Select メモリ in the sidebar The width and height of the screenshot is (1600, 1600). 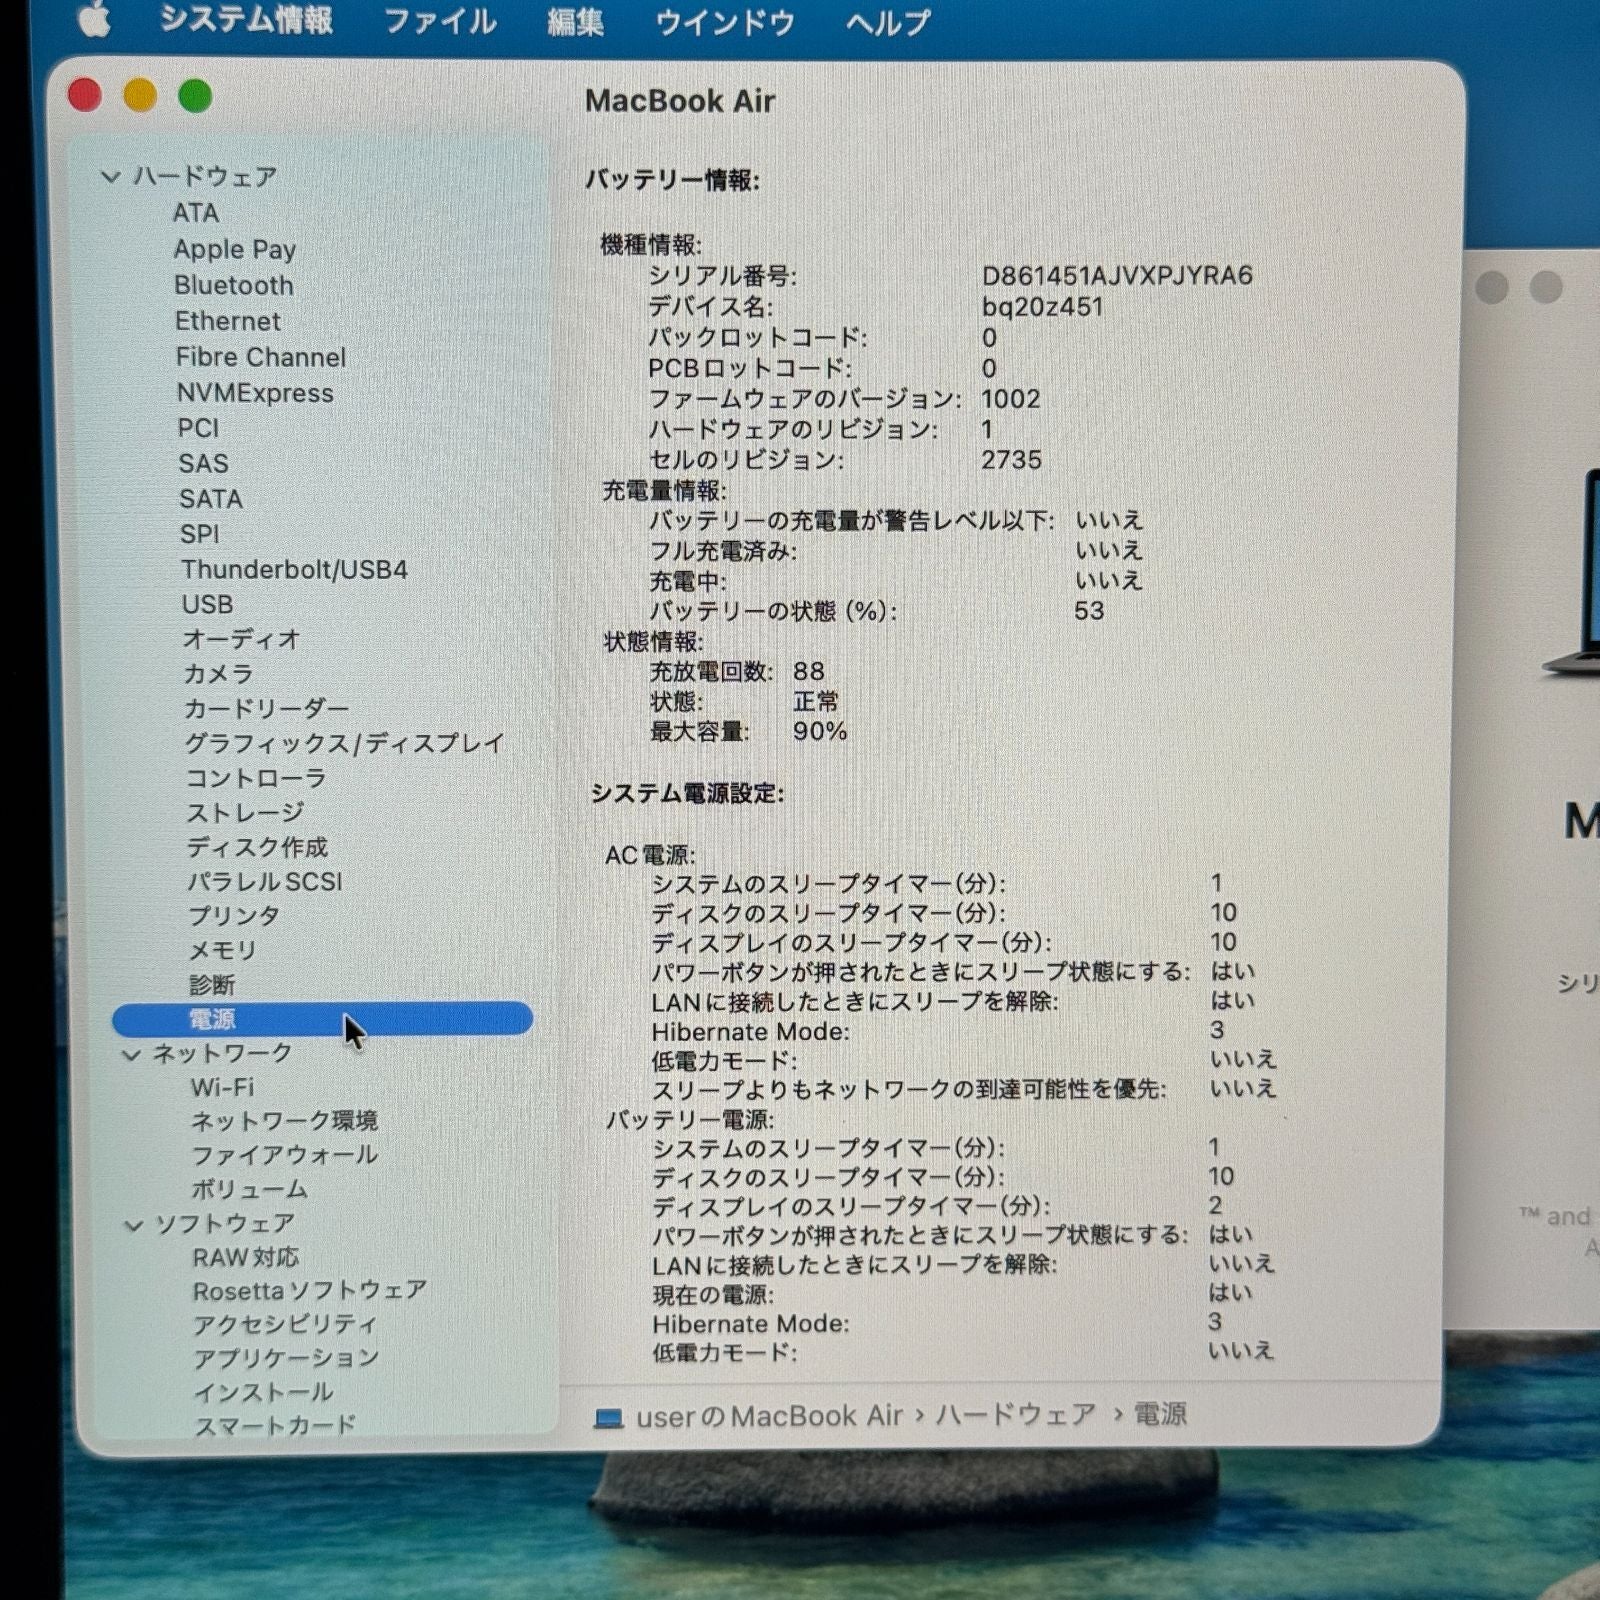coord(223,950)
